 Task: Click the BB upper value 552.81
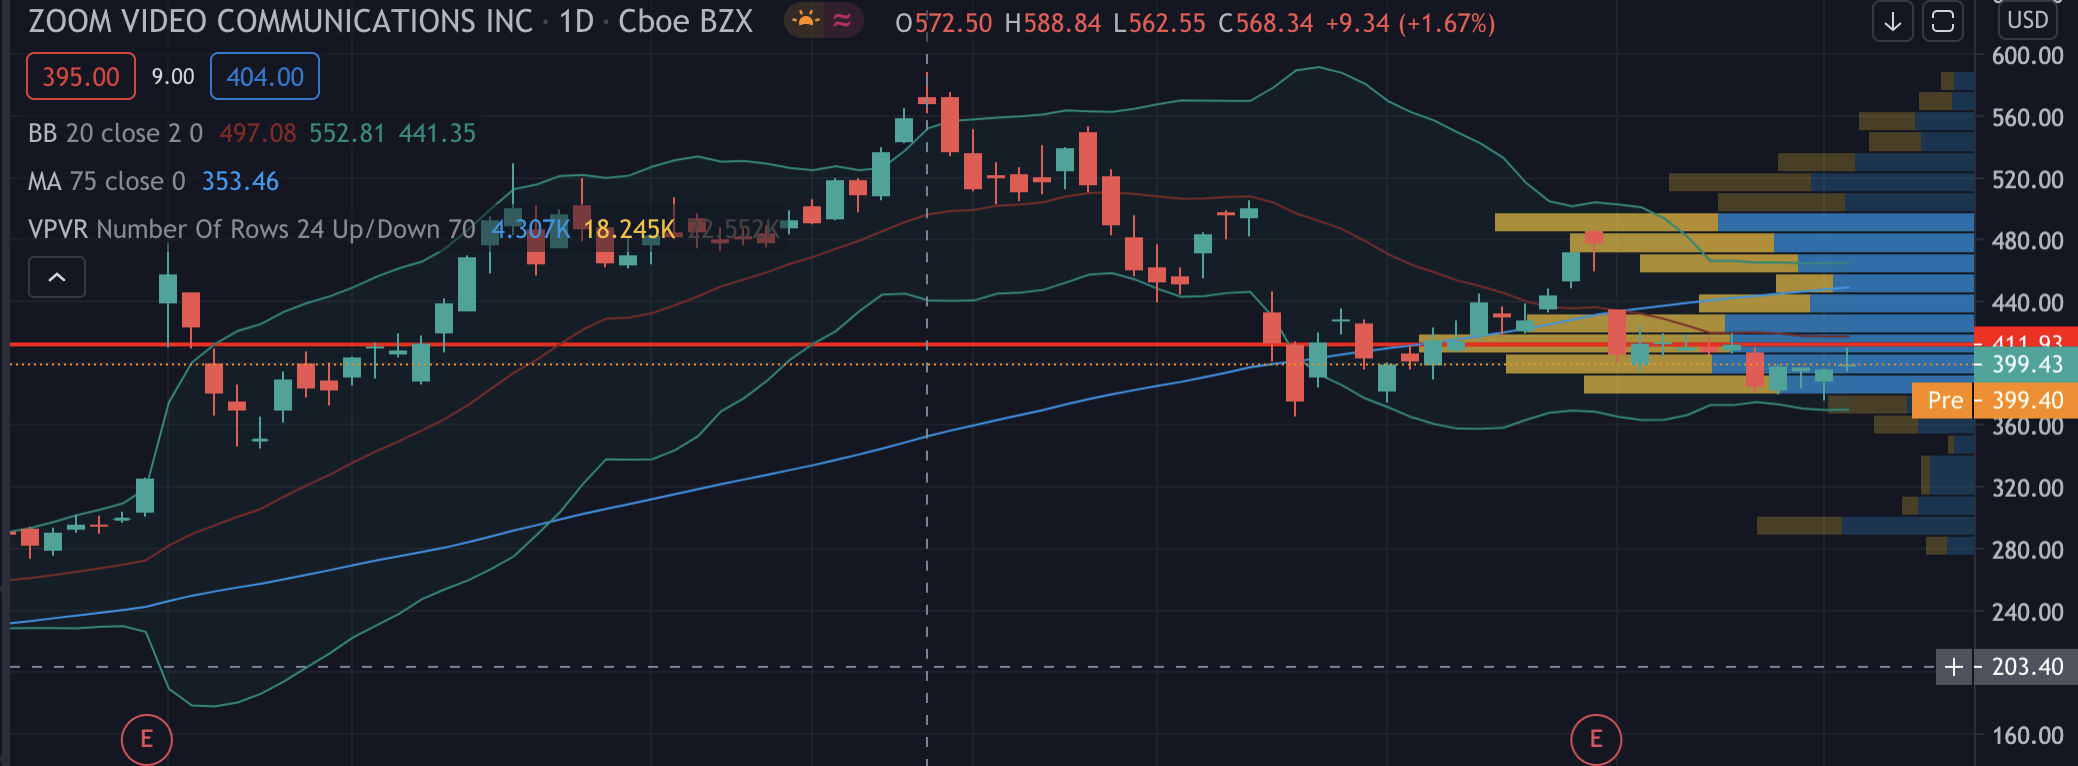point(347,133)
